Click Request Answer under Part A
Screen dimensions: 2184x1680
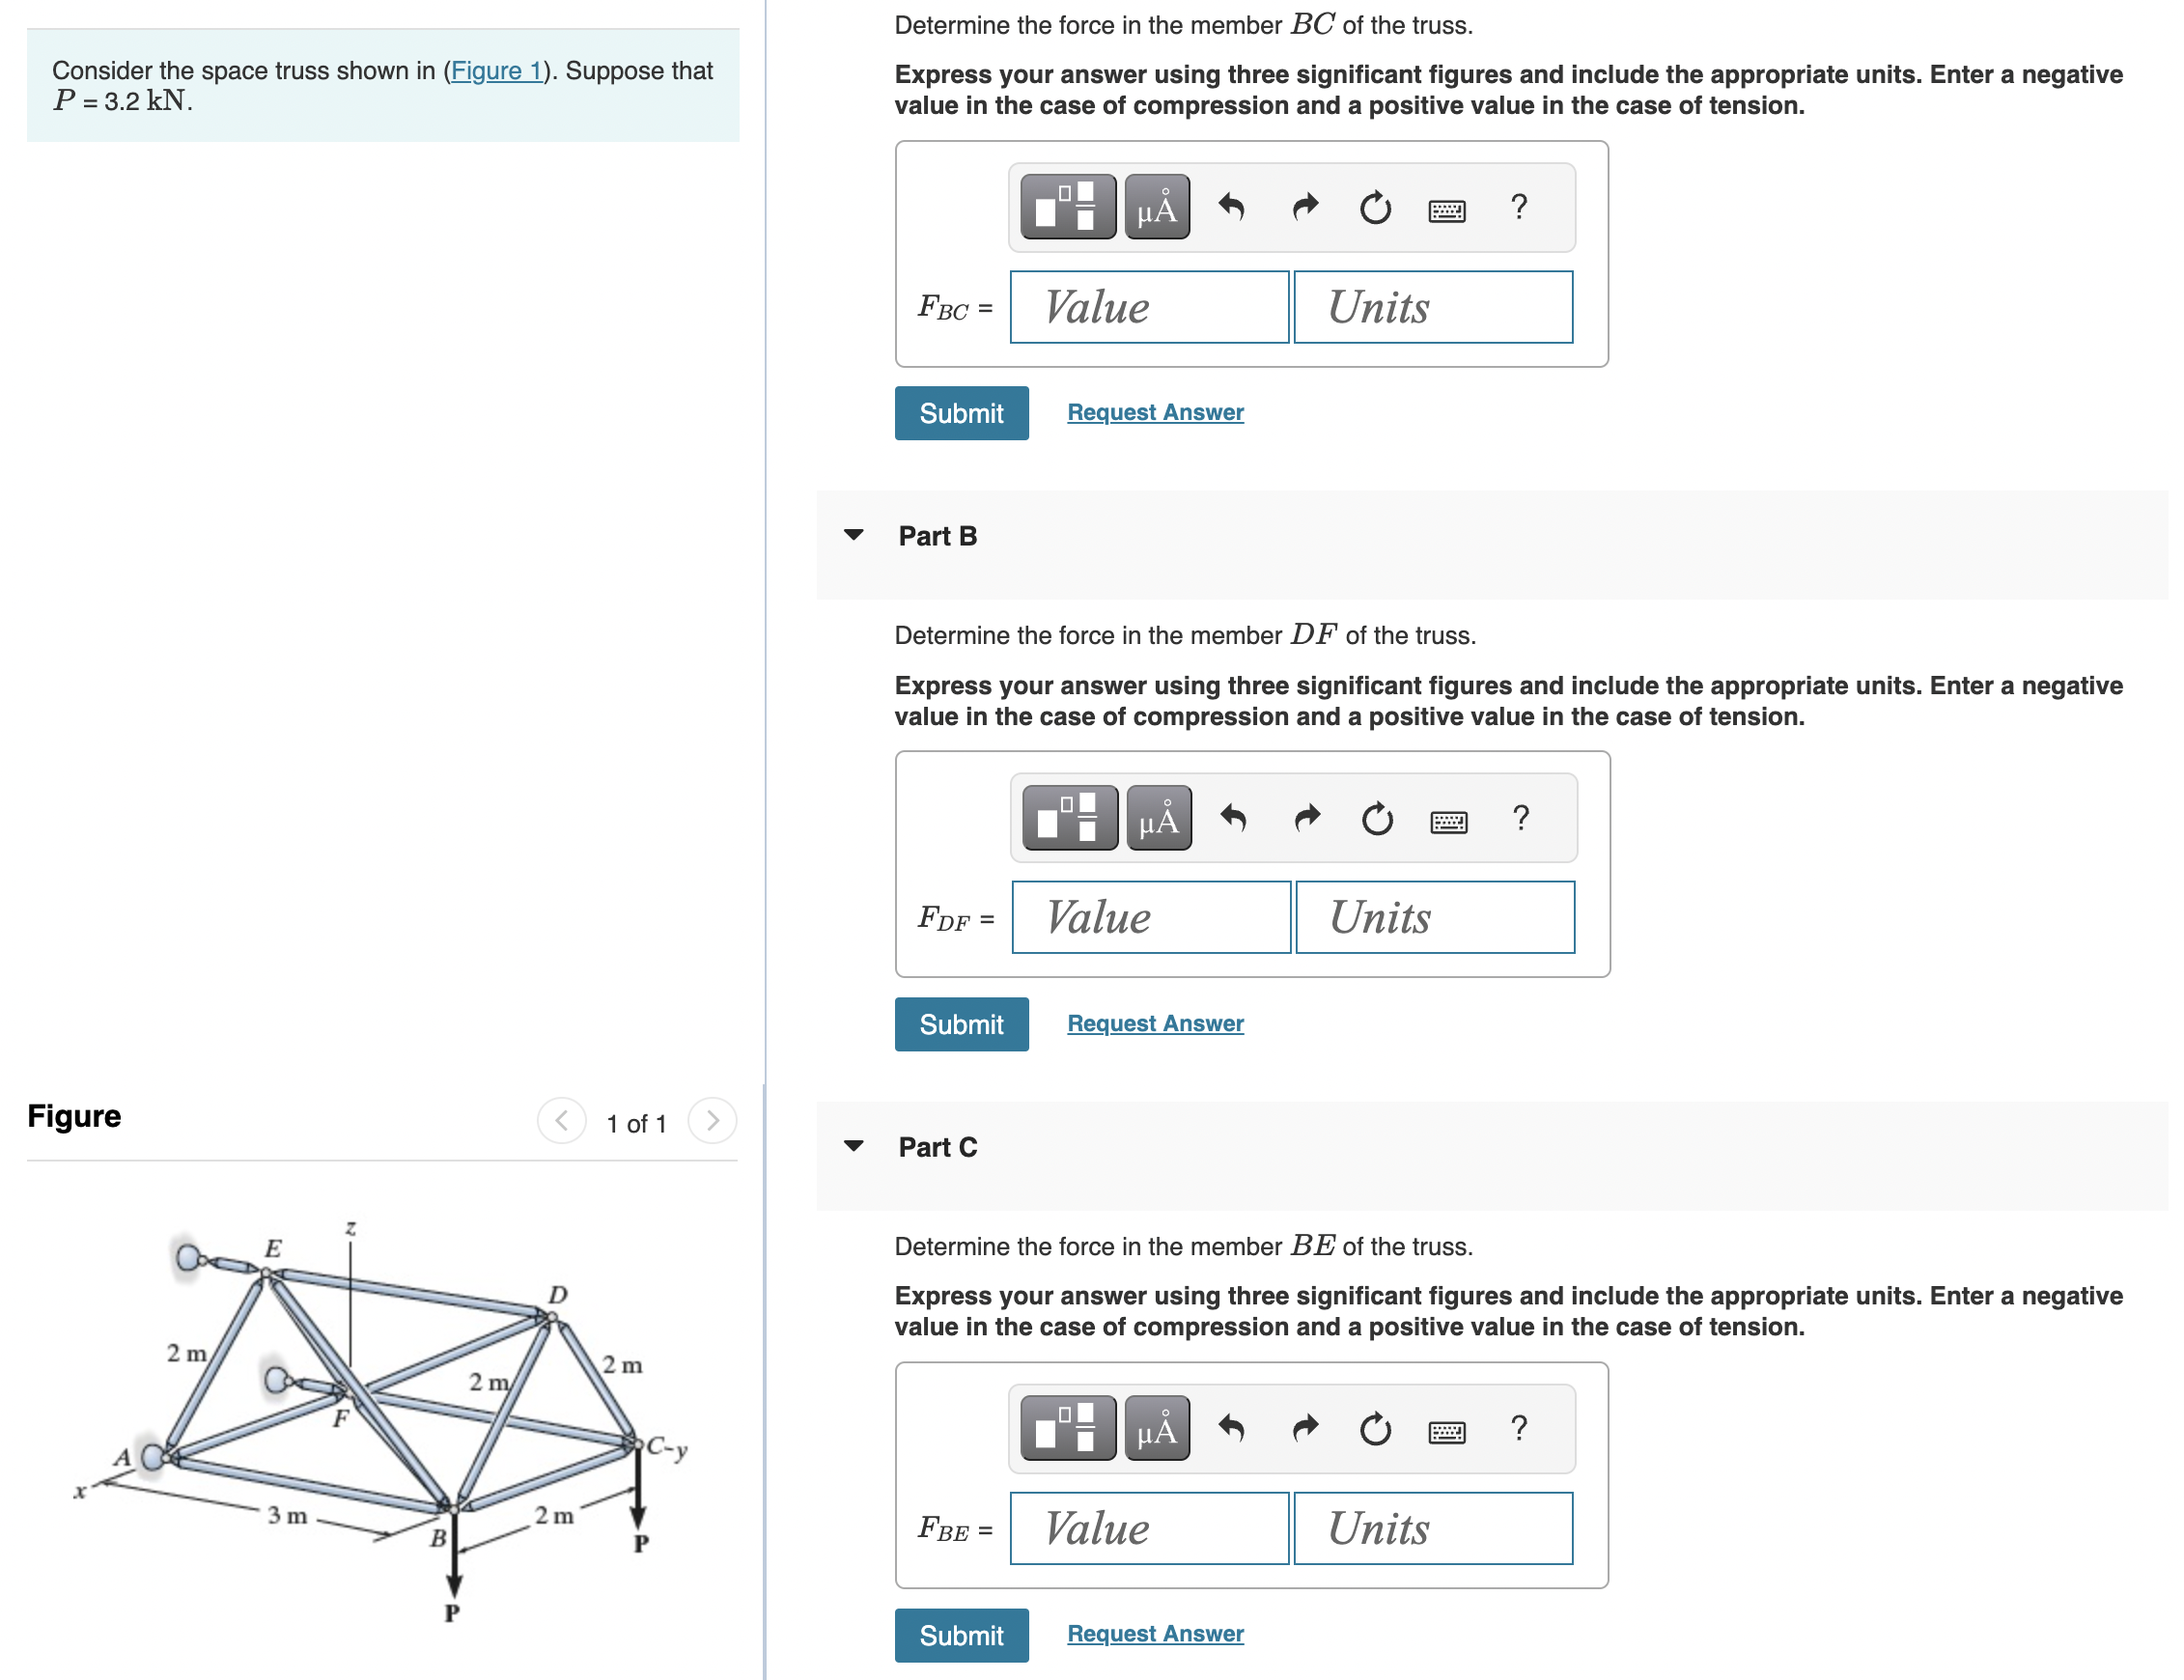coord(1154,412)
